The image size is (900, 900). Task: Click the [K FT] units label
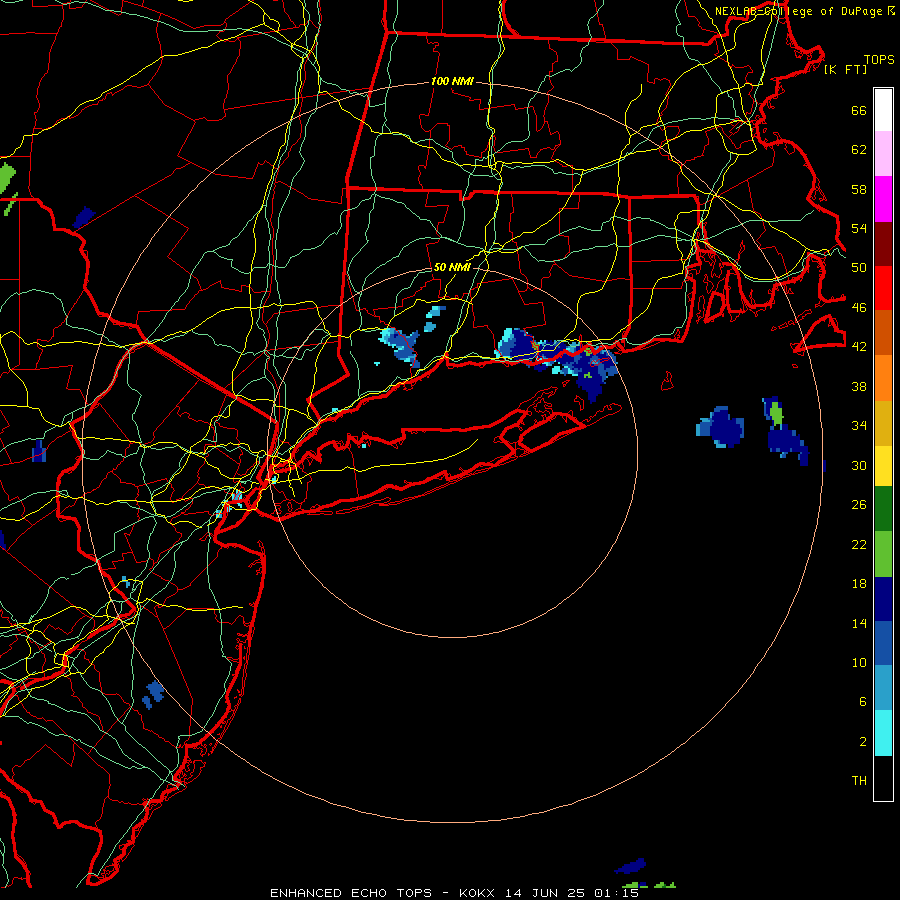pos(845,69)
